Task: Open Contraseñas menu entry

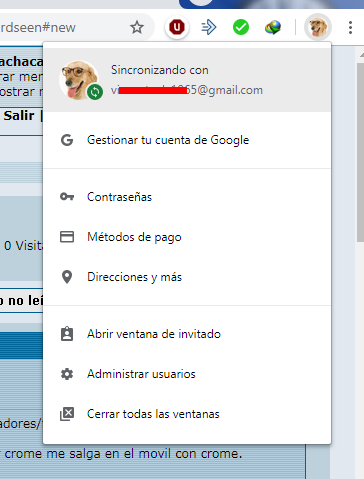Action: click(187, 197)
